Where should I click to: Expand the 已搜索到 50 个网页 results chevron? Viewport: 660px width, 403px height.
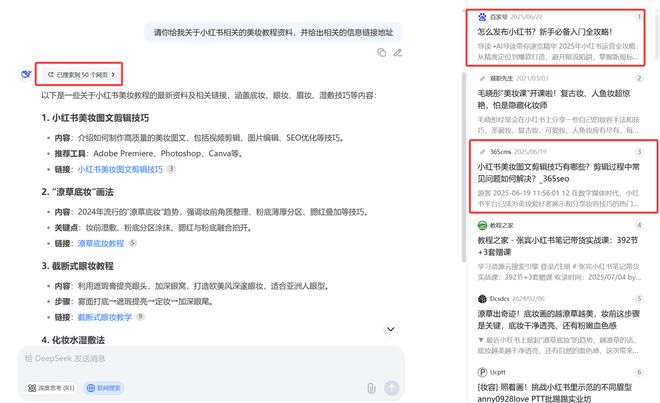point(113,75)
